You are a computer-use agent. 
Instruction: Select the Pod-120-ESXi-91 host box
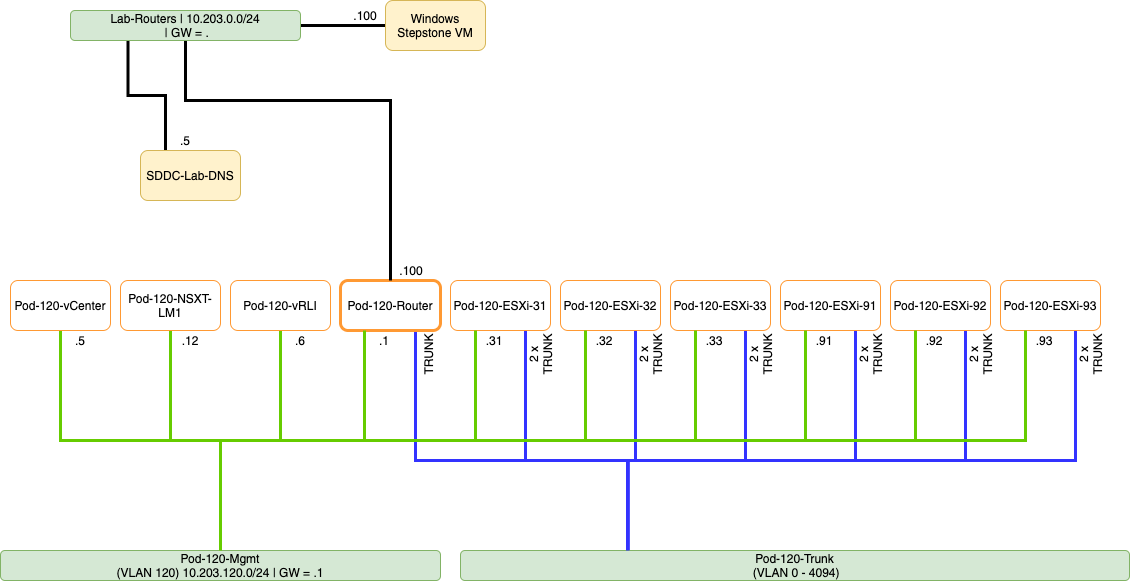(830, 305)
